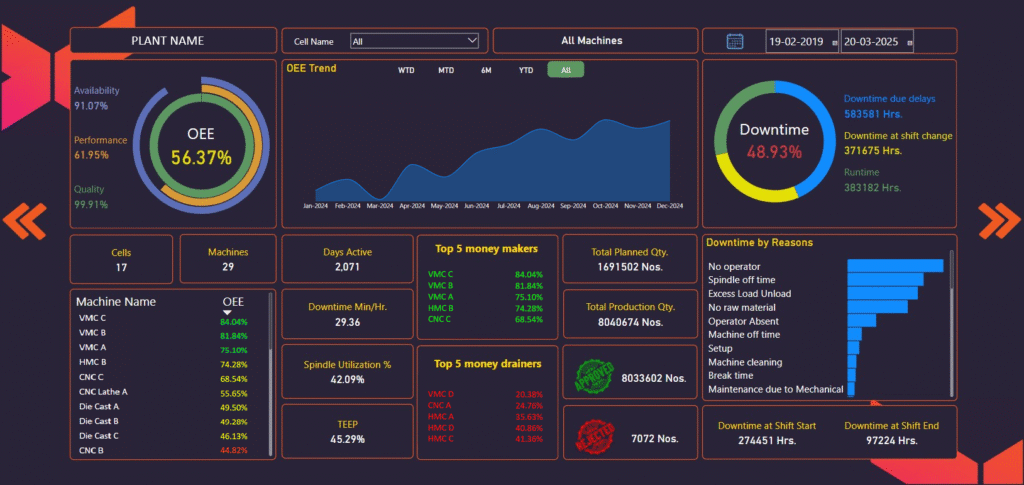This screenshot has height=485, width=1024.
Task: Click the calendar icon beside the date range
Action: 734,41
